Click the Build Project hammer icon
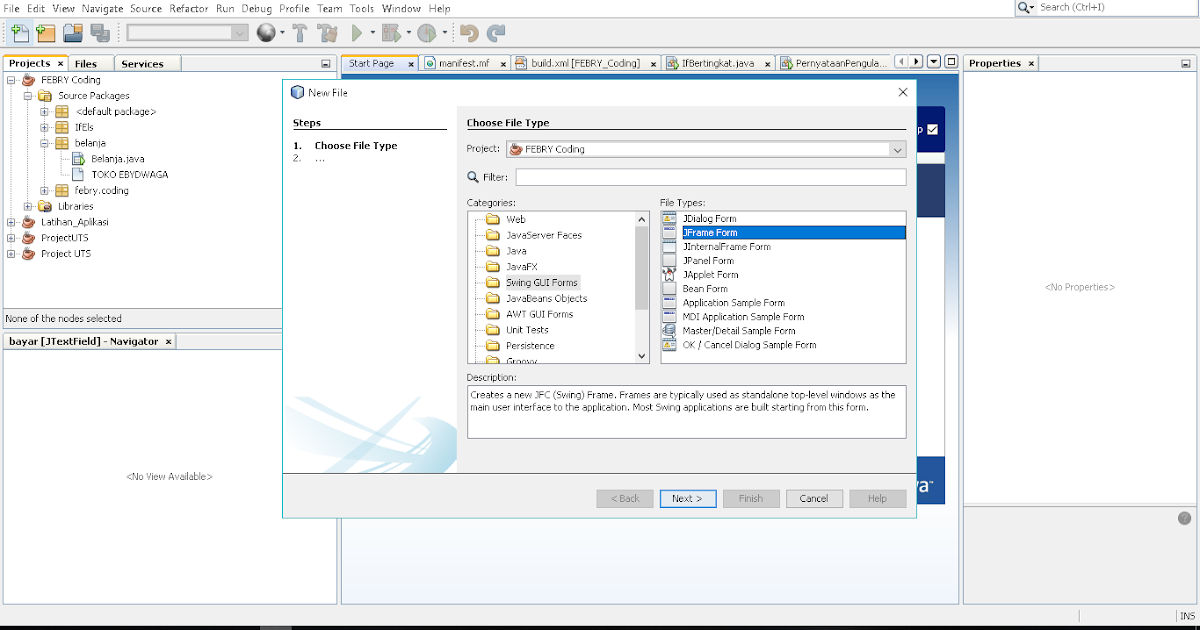1200x630 pixels. (300, 32)
